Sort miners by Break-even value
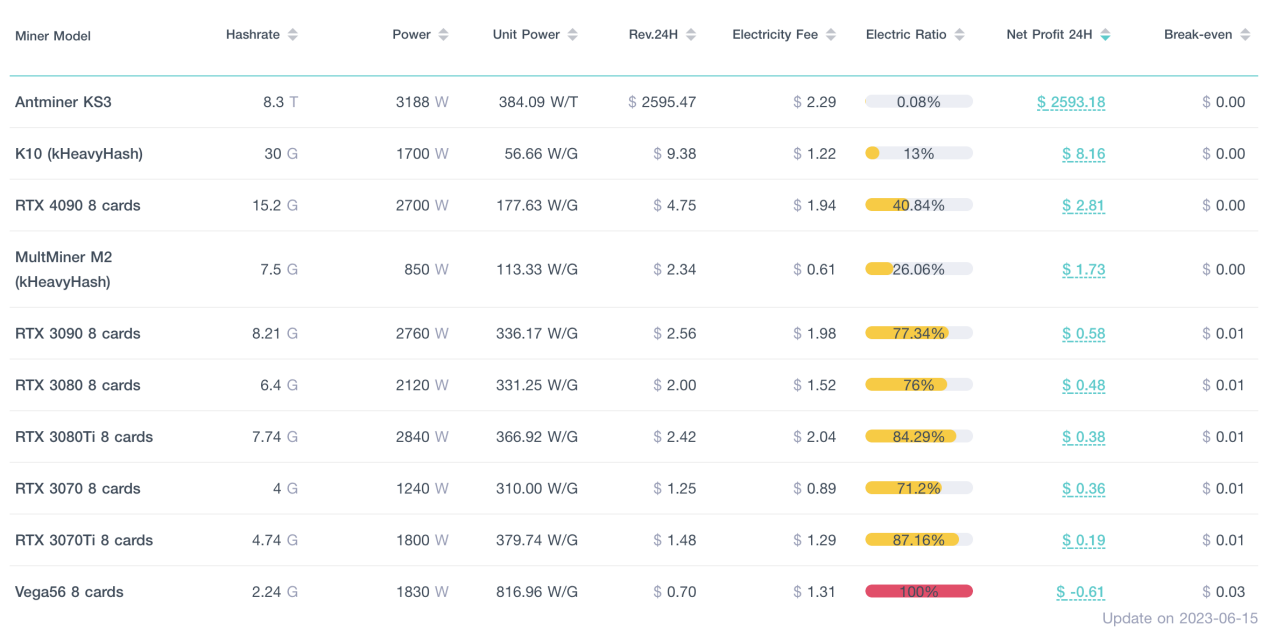 point(1245,33)
